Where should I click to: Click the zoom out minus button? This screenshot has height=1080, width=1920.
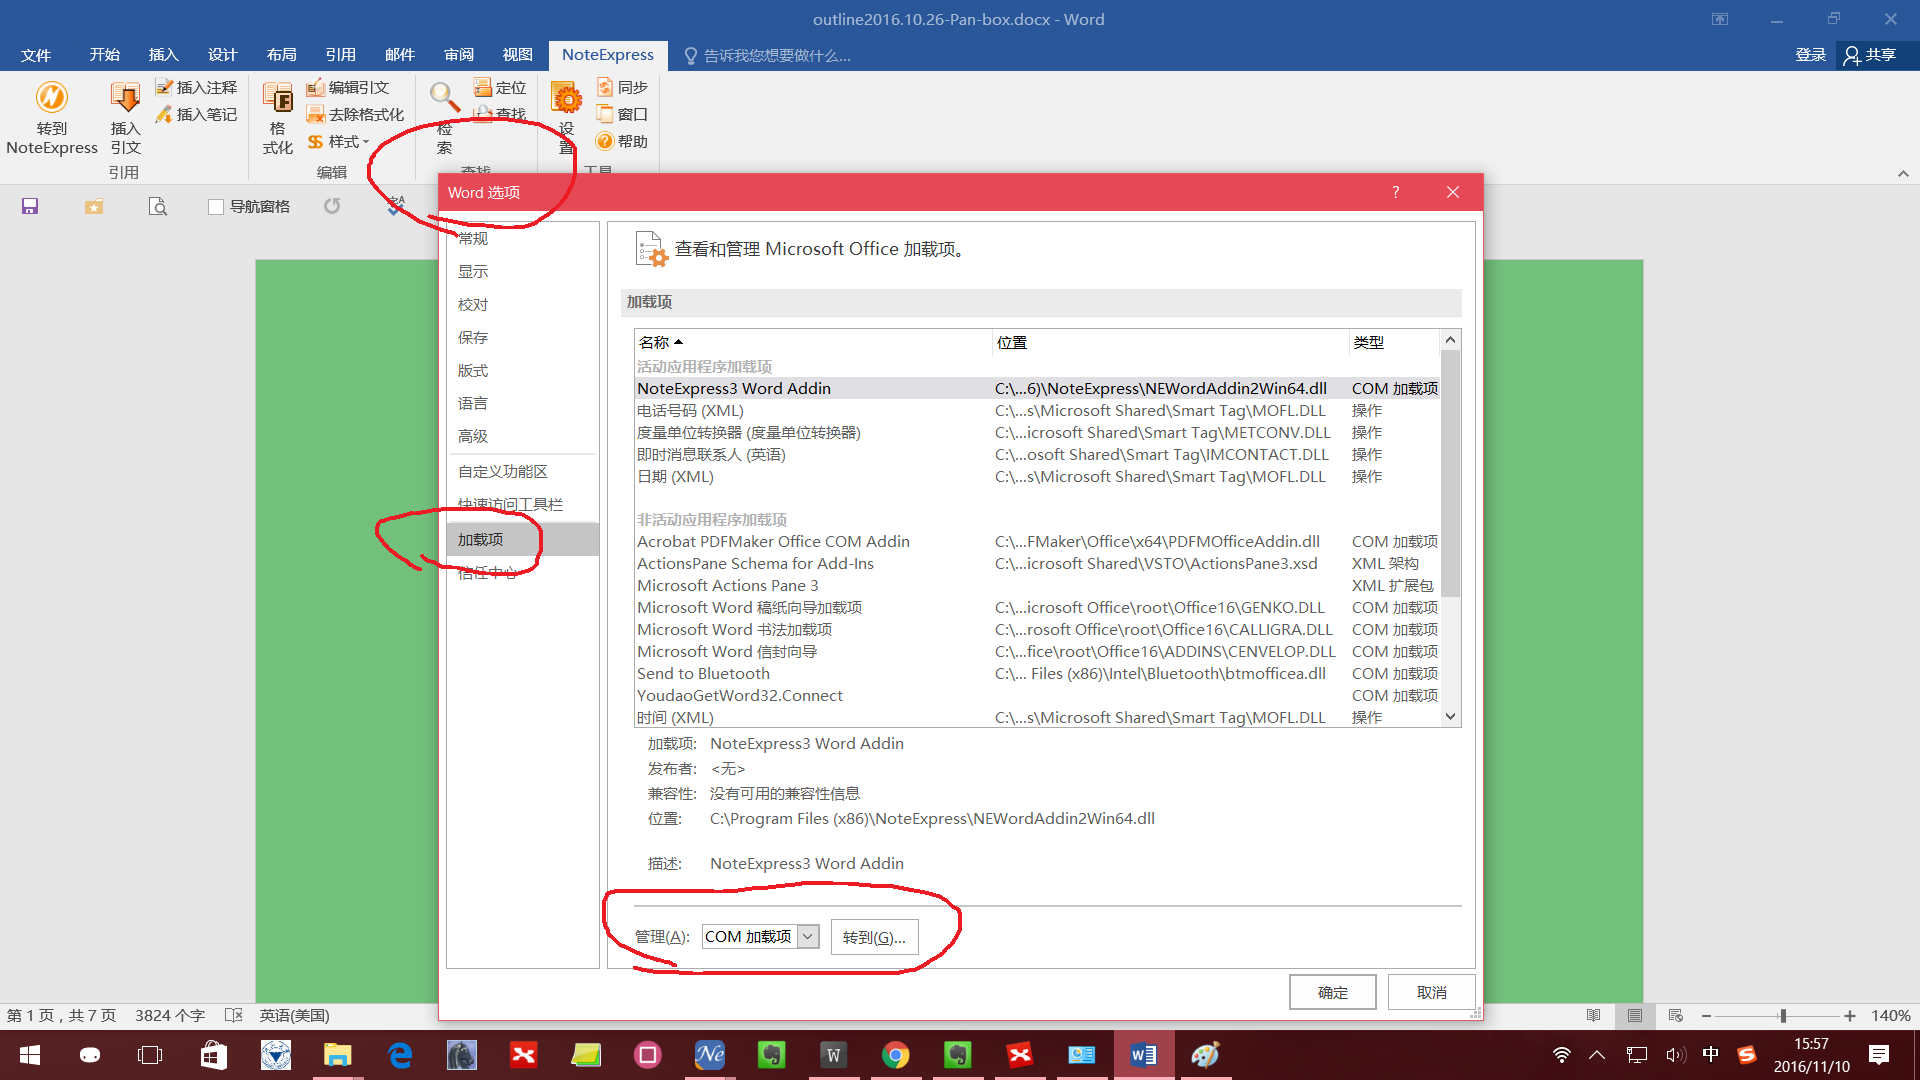1706,1016
